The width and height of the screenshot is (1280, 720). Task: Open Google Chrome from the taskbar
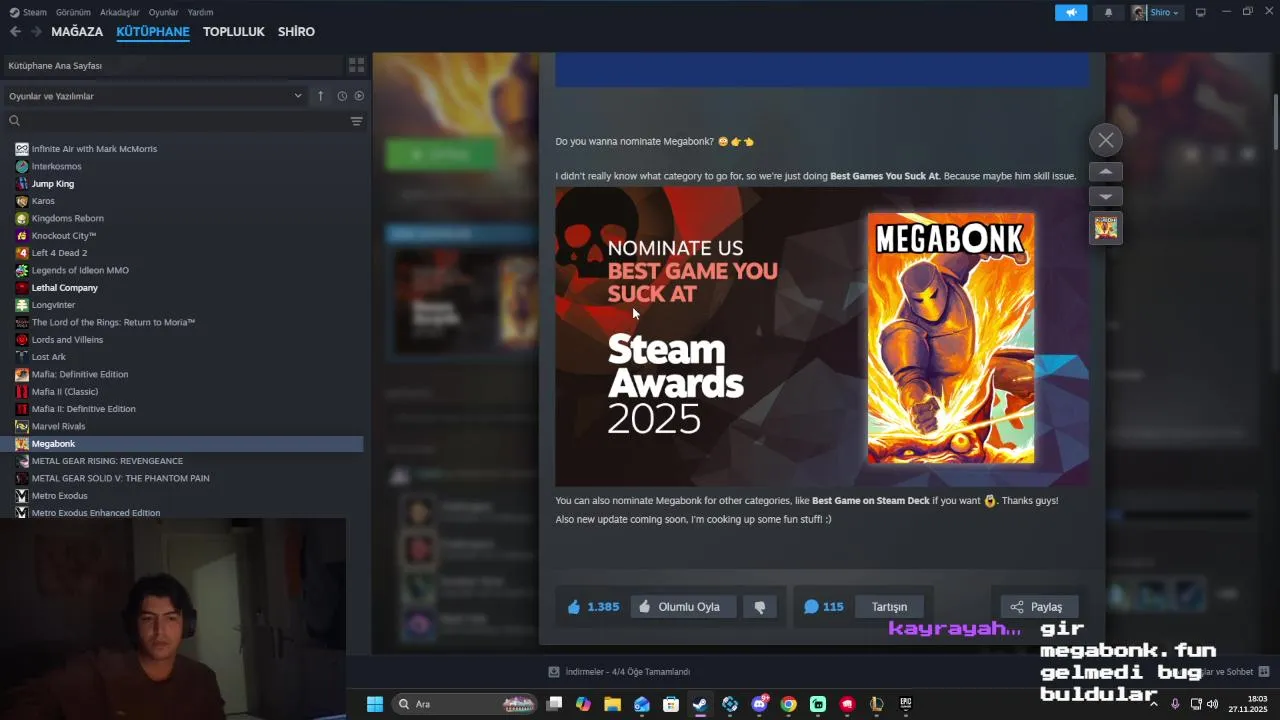point(789,704)
